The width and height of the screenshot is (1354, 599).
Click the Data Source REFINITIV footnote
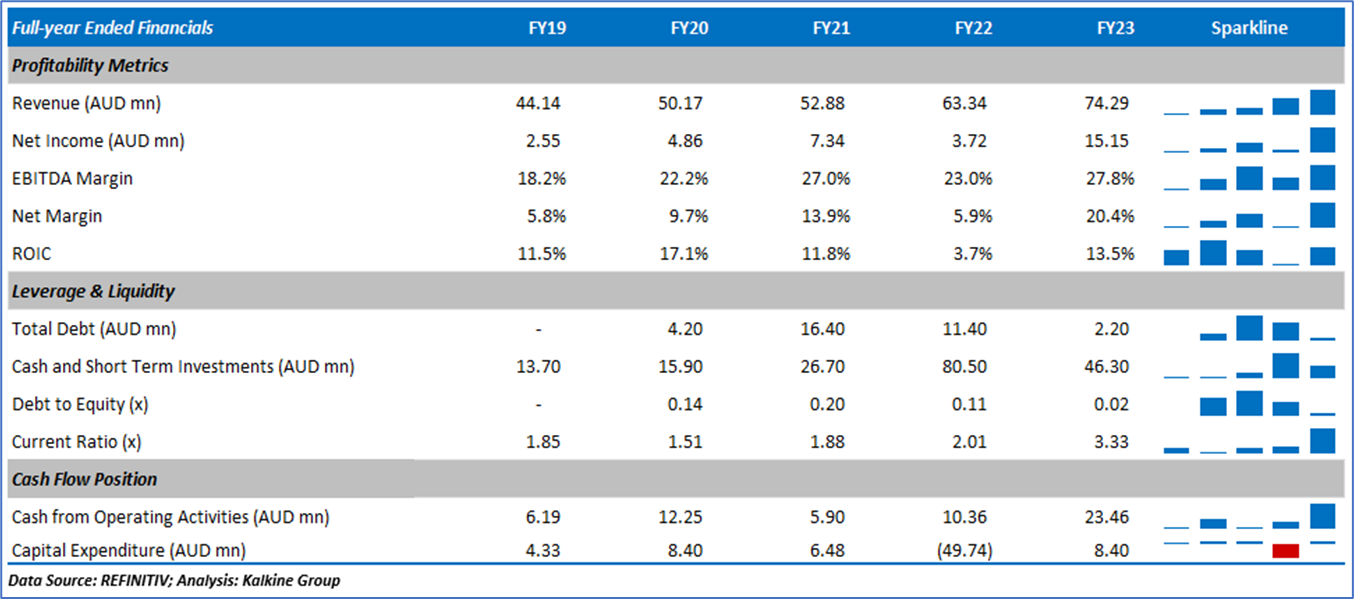pyautogui.click(x=174, y=580)
